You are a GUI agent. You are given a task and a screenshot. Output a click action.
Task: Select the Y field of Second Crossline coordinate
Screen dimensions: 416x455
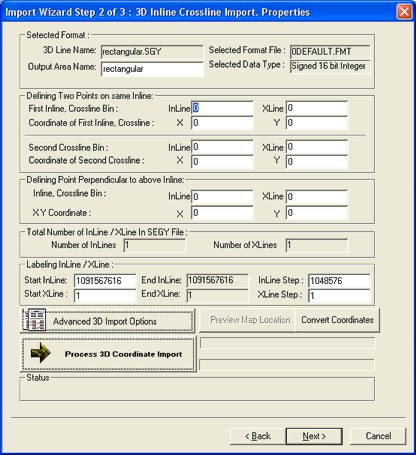tap(317, 162)
